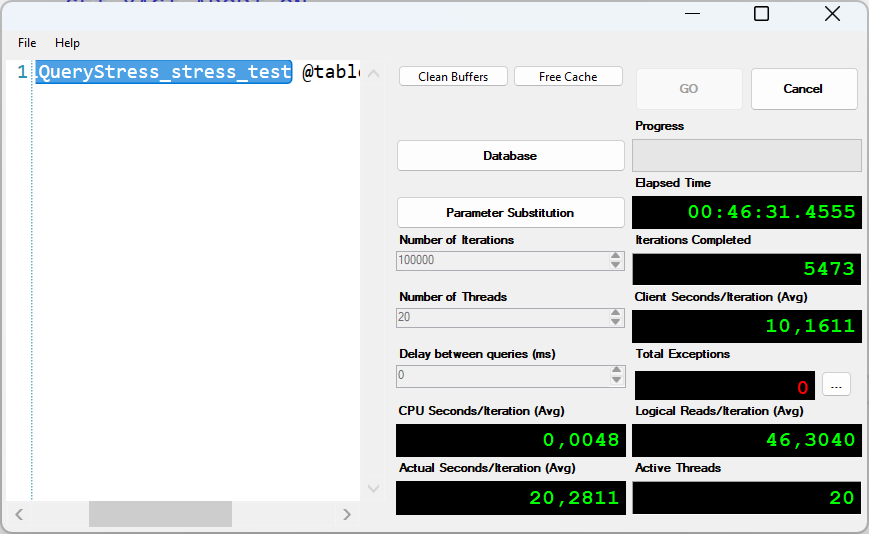869x534 pixels.
Task: Click the horizontal scrollbar thumb
Action: click(x=160, y=514)
